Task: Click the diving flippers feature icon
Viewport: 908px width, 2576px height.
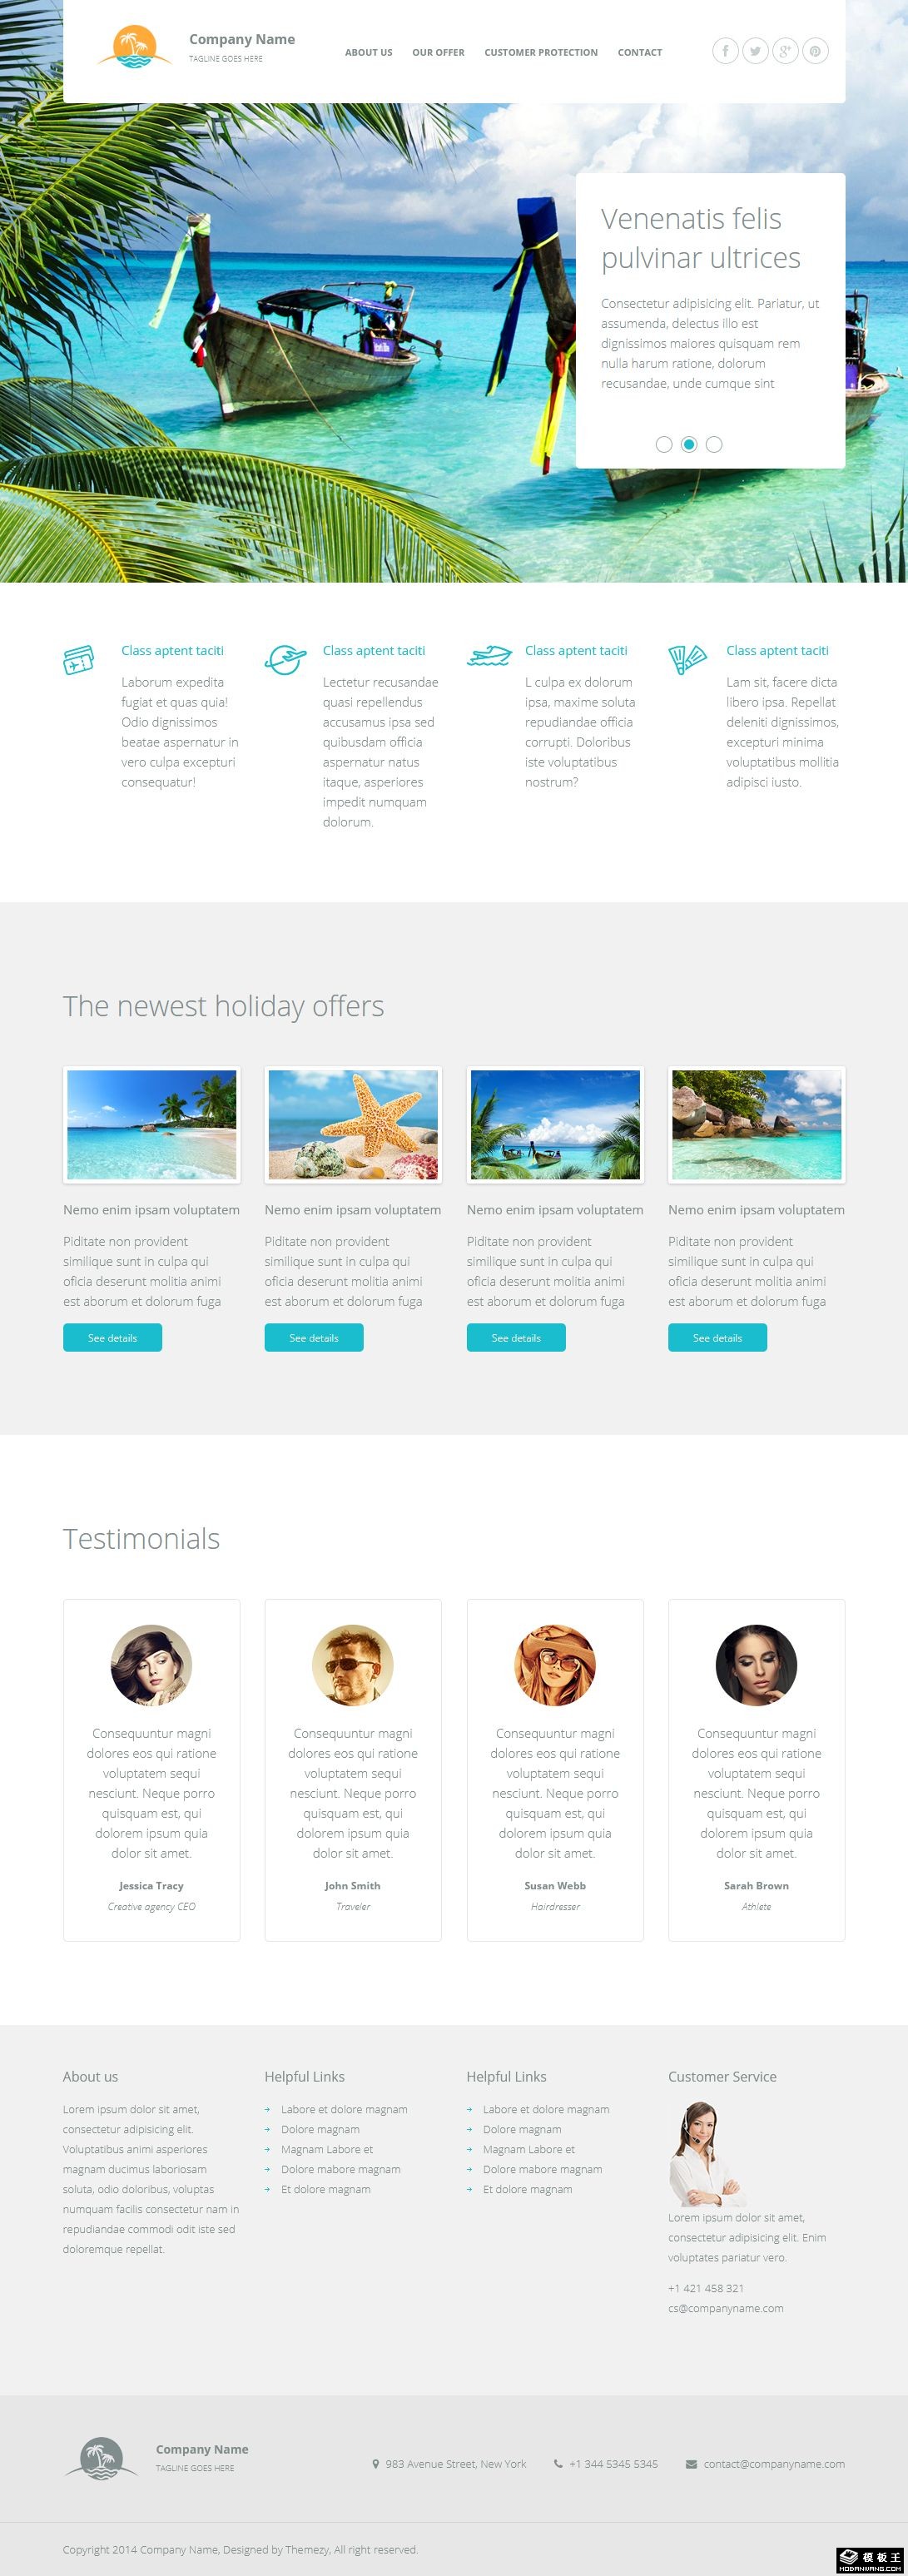Action: click(687, 660)
